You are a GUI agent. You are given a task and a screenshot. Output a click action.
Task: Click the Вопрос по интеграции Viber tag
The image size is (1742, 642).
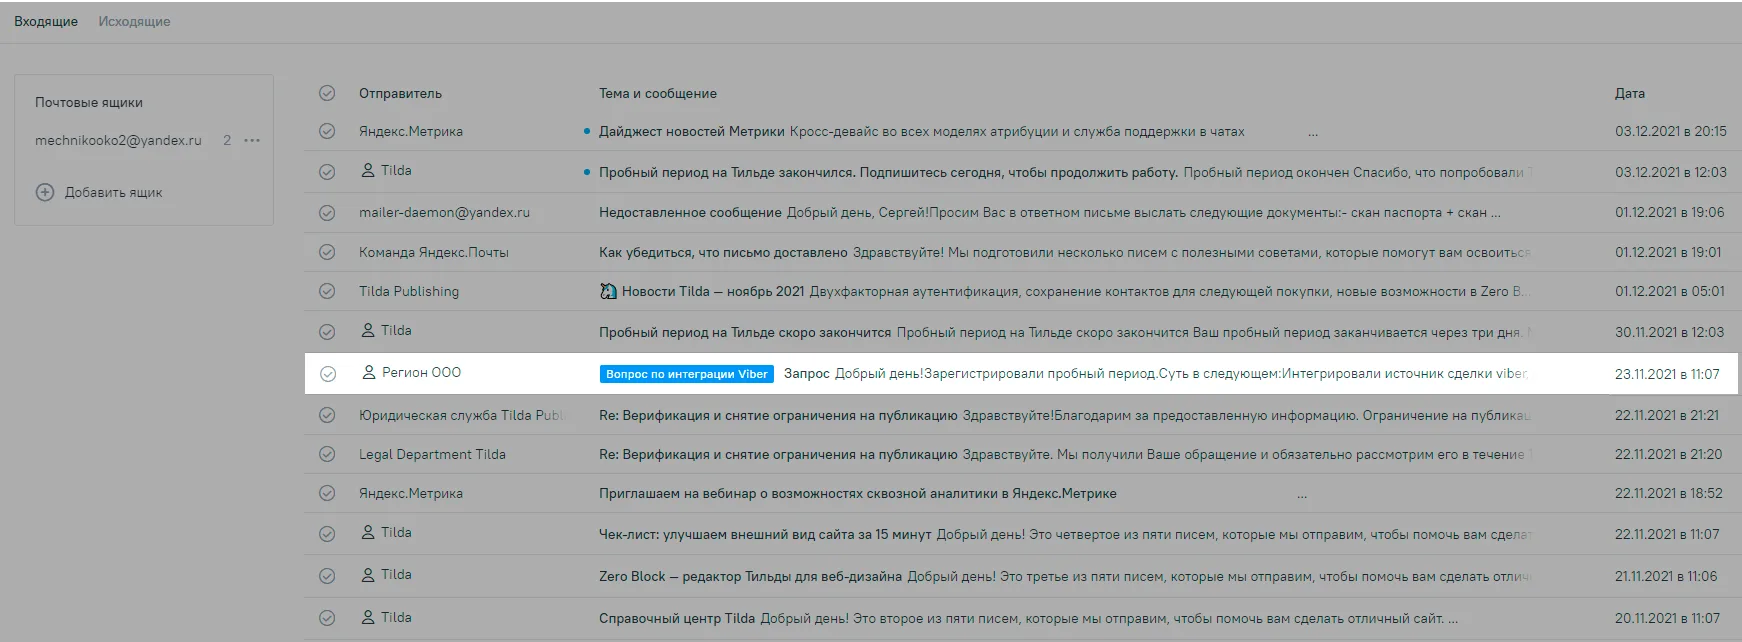click(687, 374)
